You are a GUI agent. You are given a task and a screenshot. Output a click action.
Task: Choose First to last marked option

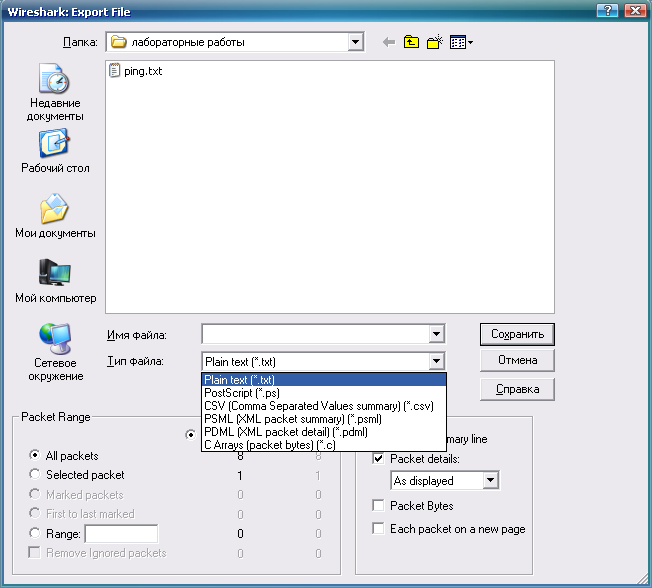pyautogui.click(x=35, y=513)
